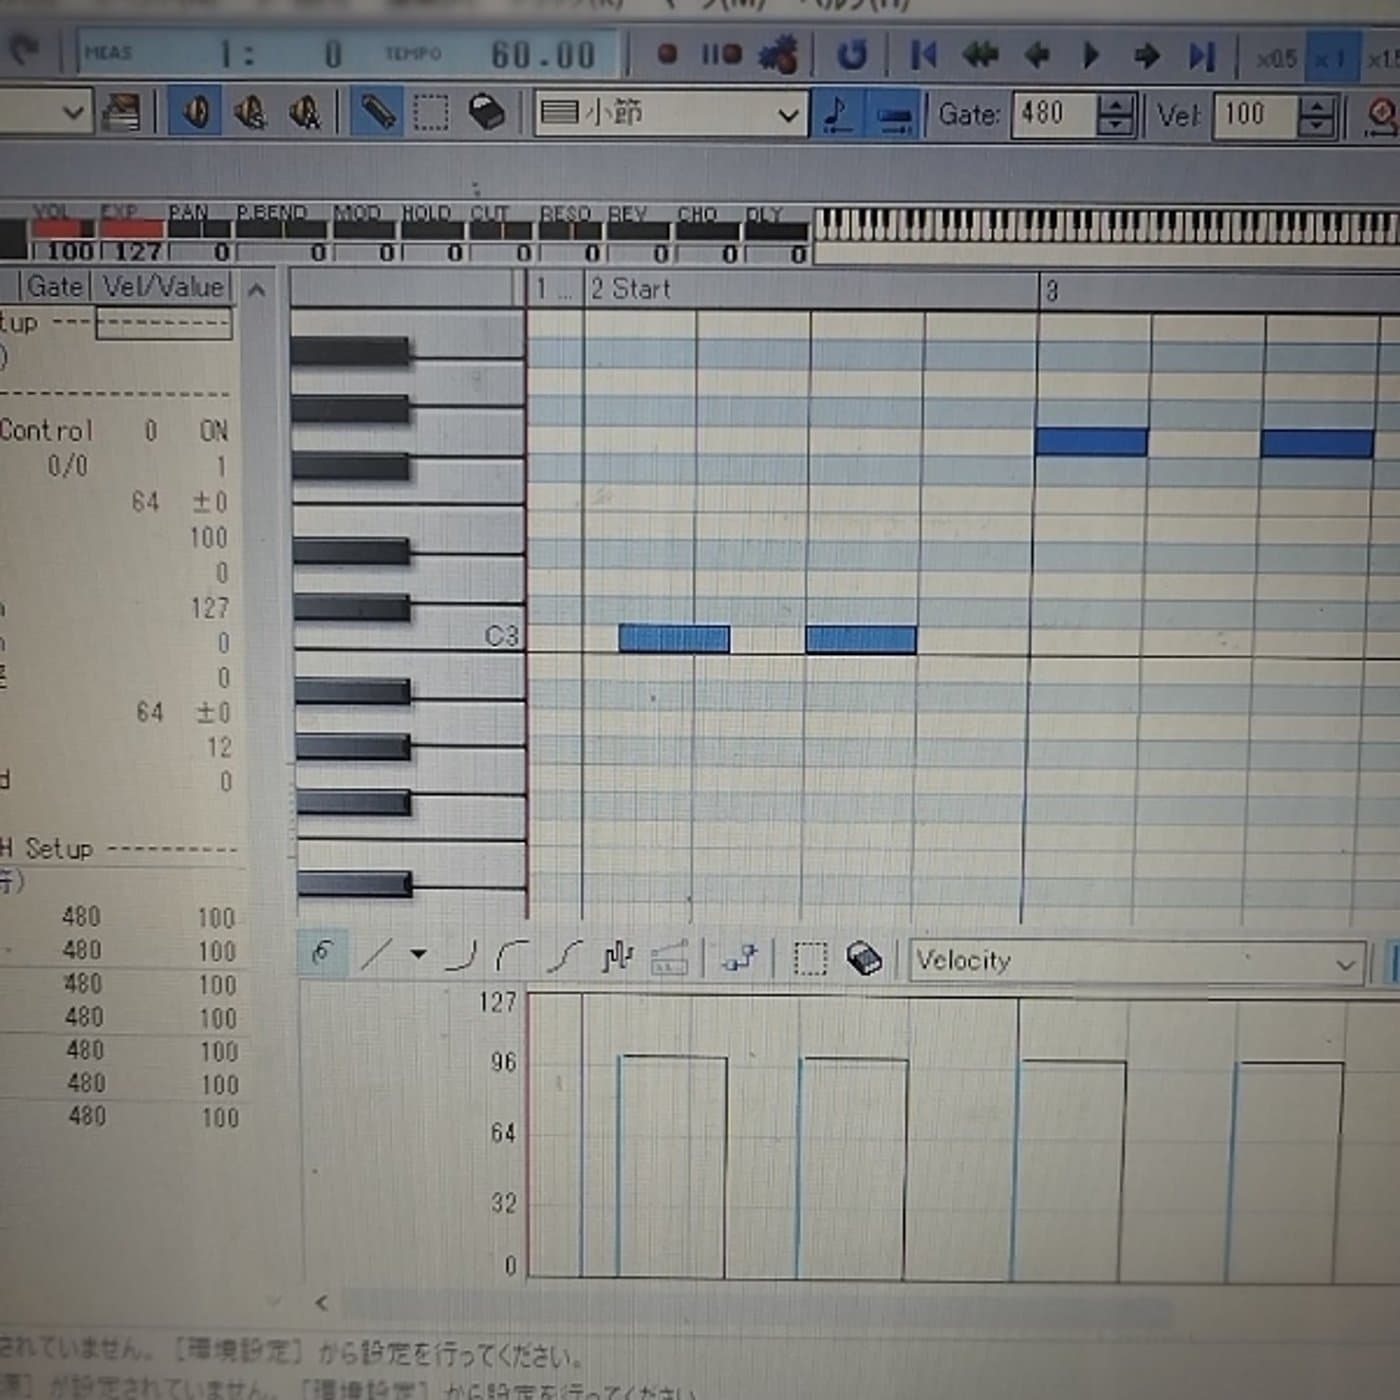The height and width of the screenshot is (1400, 1400).
Task: Open the Velocity controller dropdown
Action: coord(1137,963)
